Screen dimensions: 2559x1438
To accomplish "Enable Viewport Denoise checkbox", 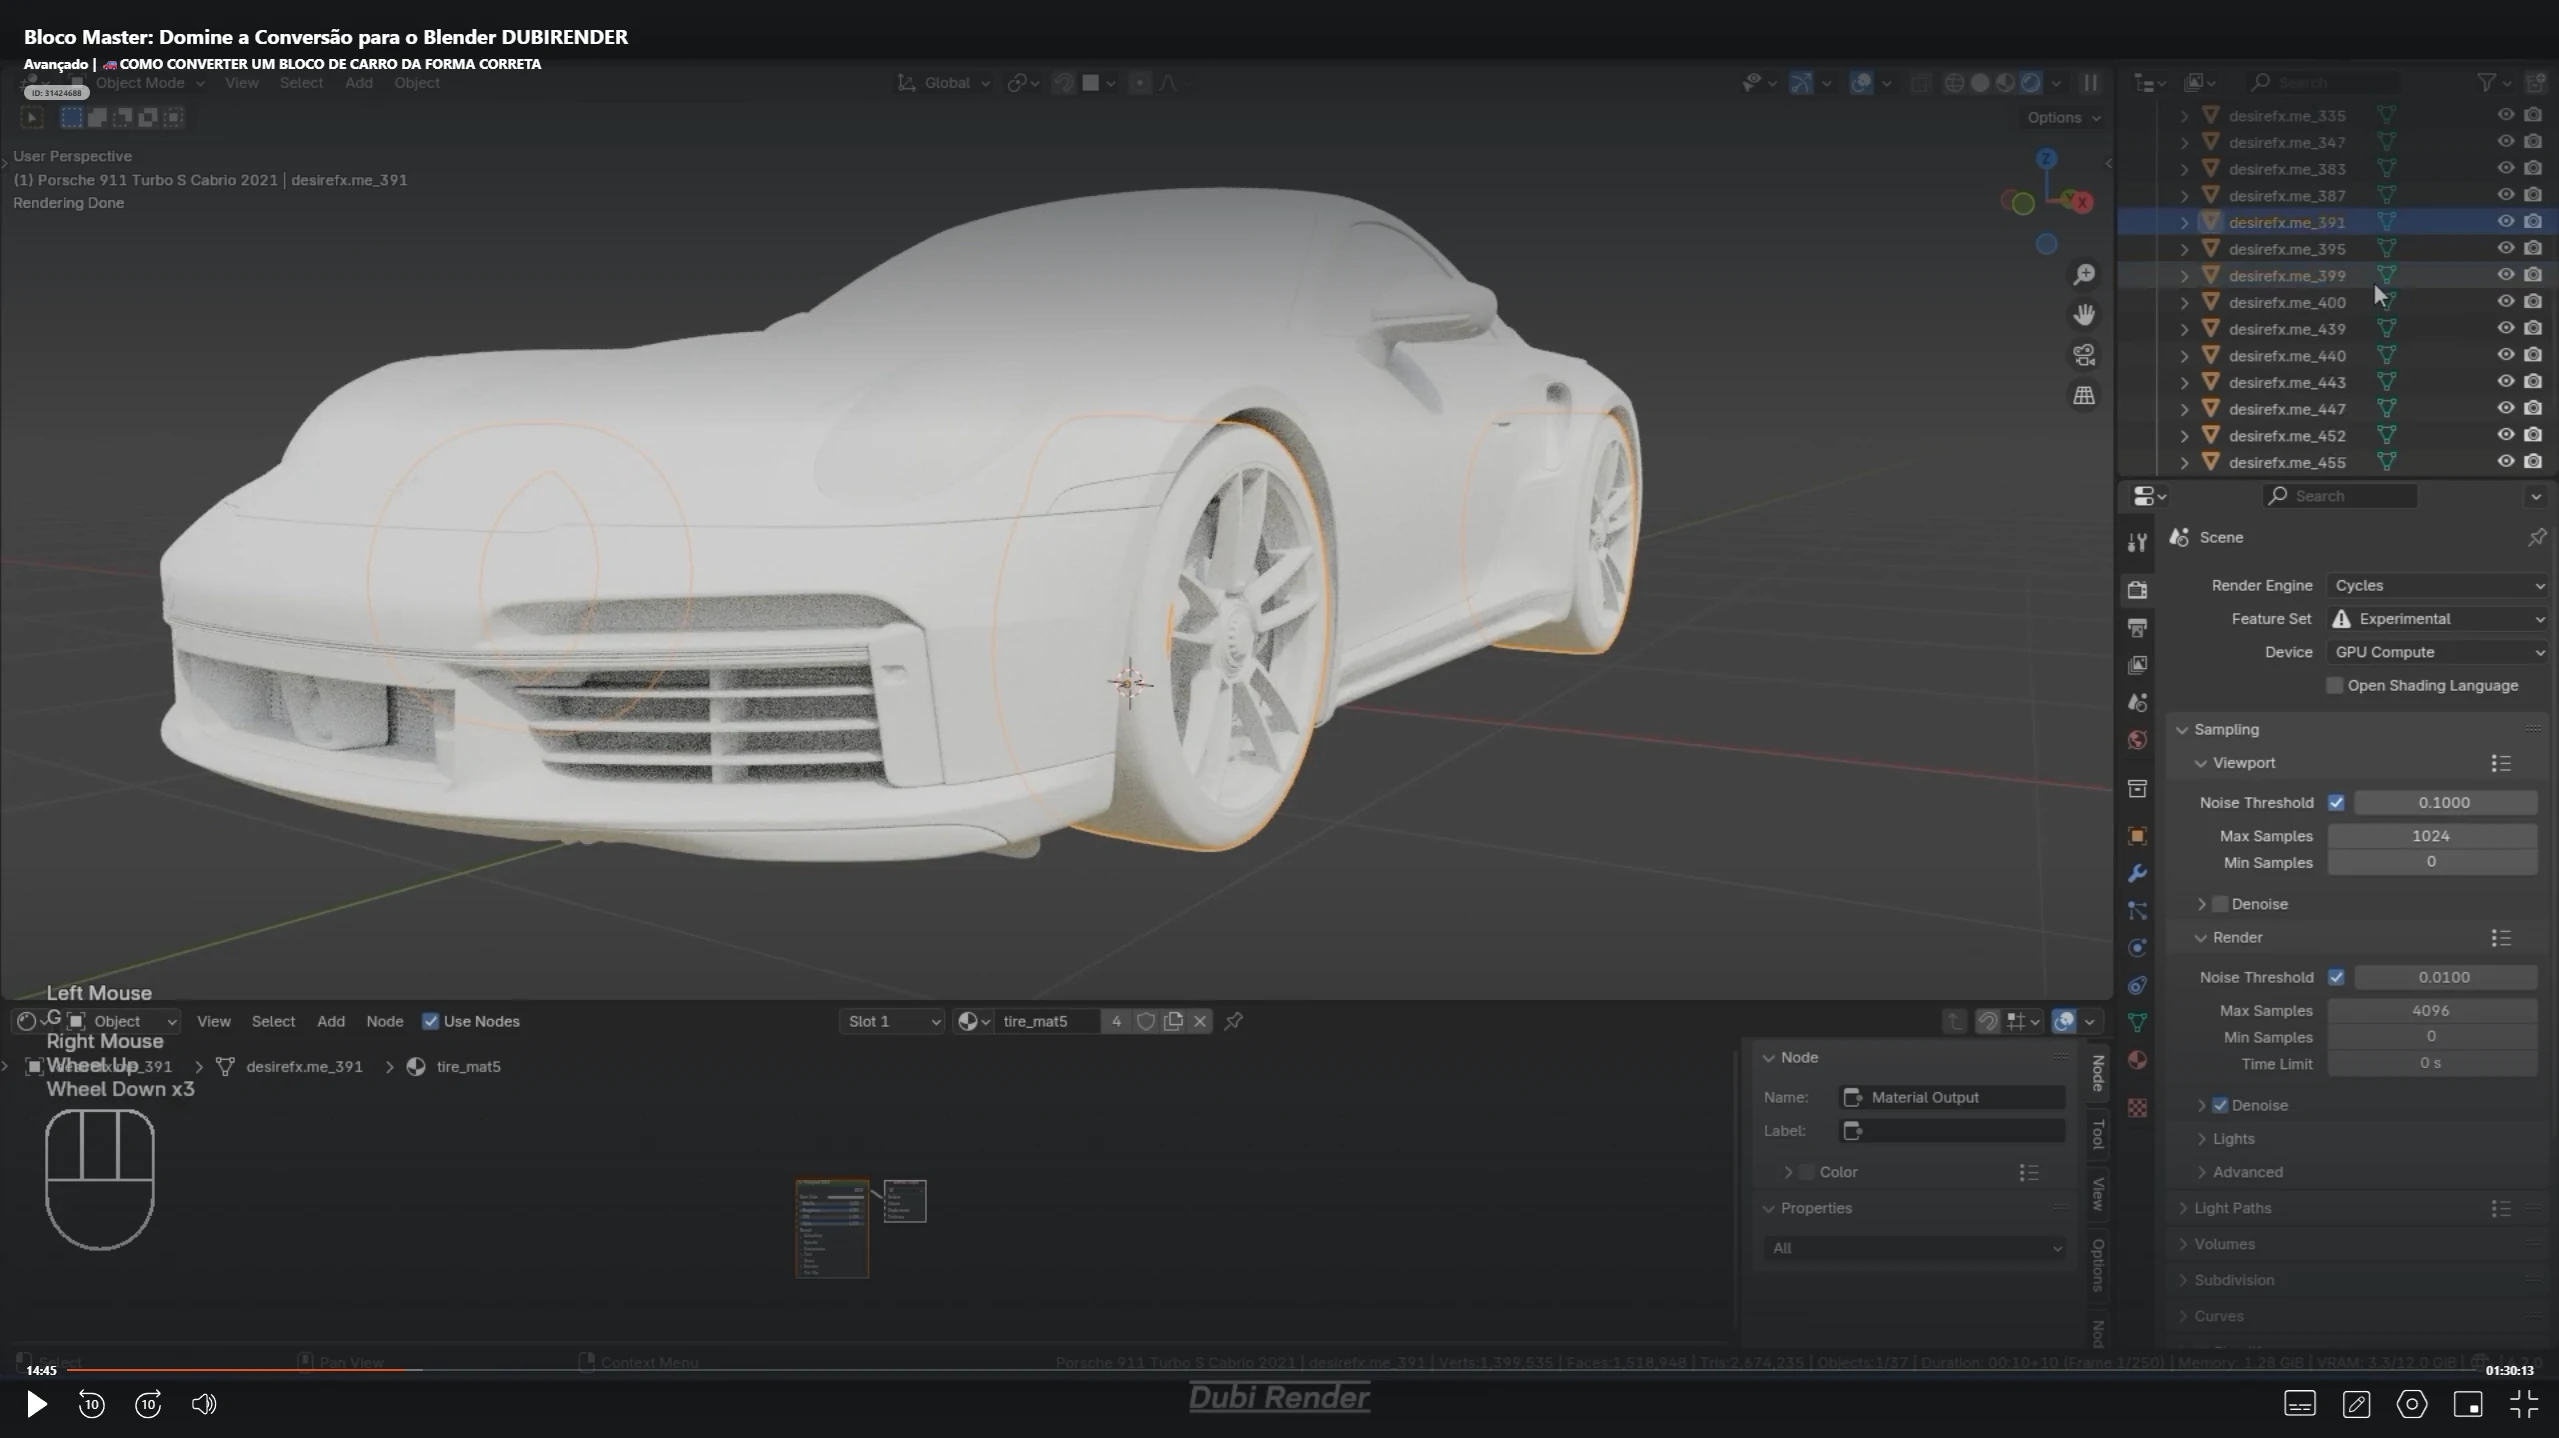I will point(2220,904).
